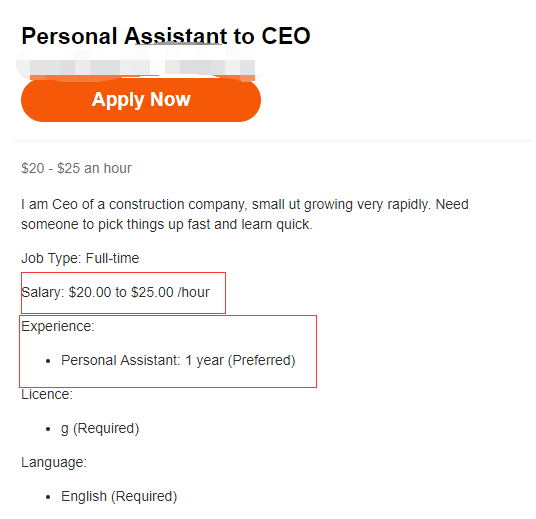This screenshot has width=536, height=519.
Task: Click the word CEO in the title
Action: (x=286, y=36)
